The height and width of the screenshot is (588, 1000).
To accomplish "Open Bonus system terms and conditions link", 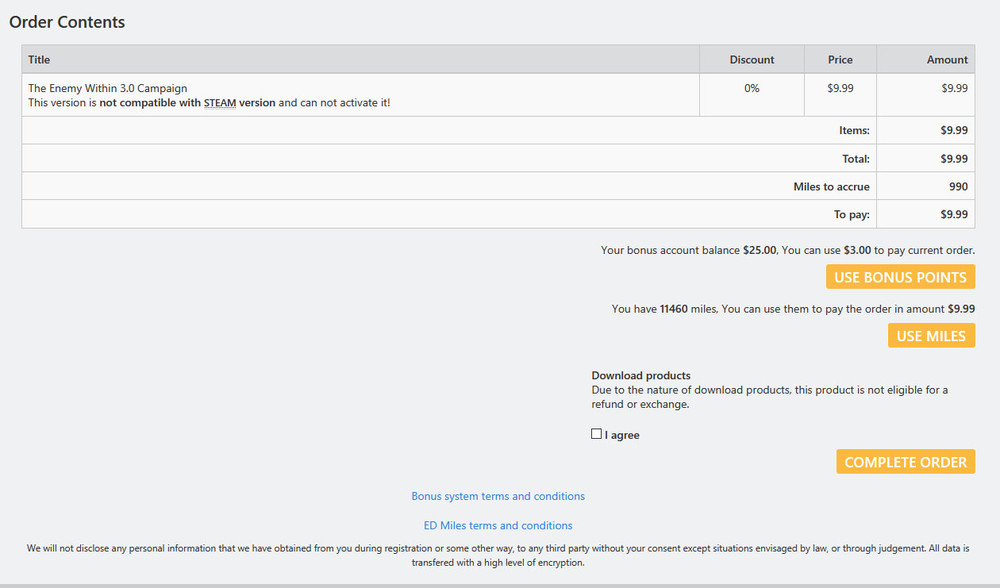I will 498,496.
